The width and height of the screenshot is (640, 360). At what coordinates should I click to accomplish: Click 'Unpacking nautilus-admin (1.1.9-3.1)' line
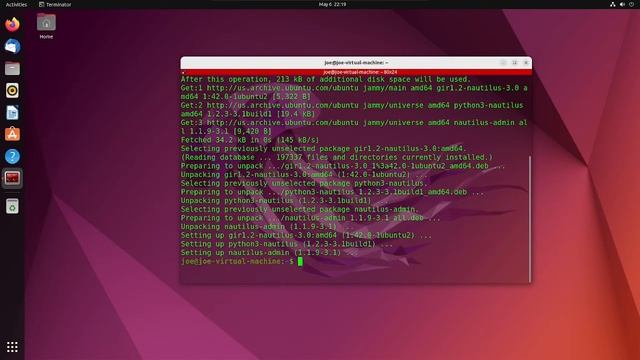[267, 227]
